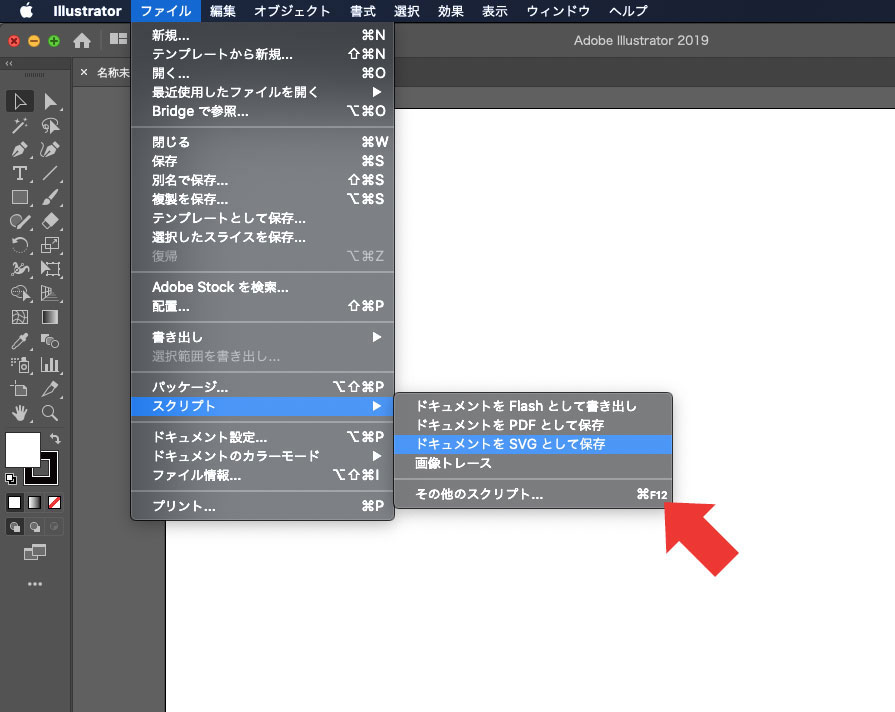Select the Rotate tool
This screenshot has height=712, width=895.
20,245
